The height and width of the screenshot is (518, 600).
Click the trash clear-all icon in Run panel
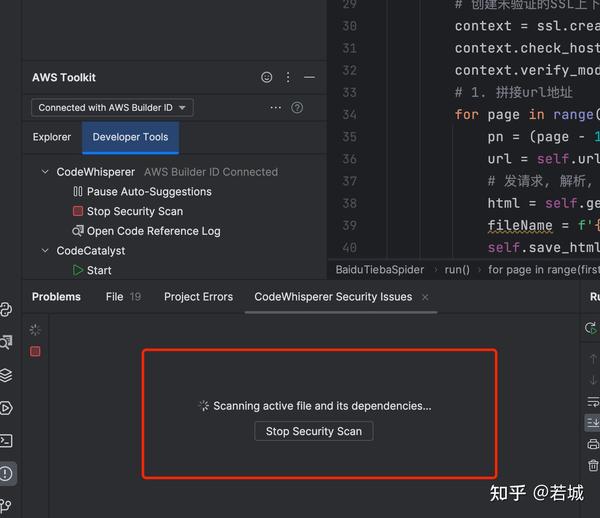click(593, 465)
